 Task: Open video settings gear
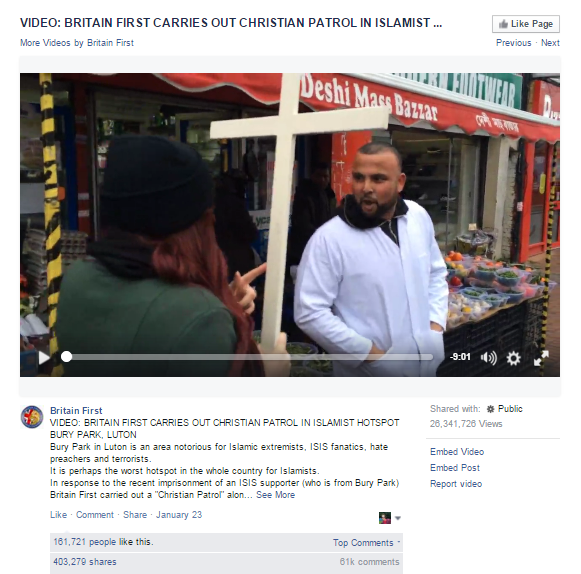[x=513, y=358]
